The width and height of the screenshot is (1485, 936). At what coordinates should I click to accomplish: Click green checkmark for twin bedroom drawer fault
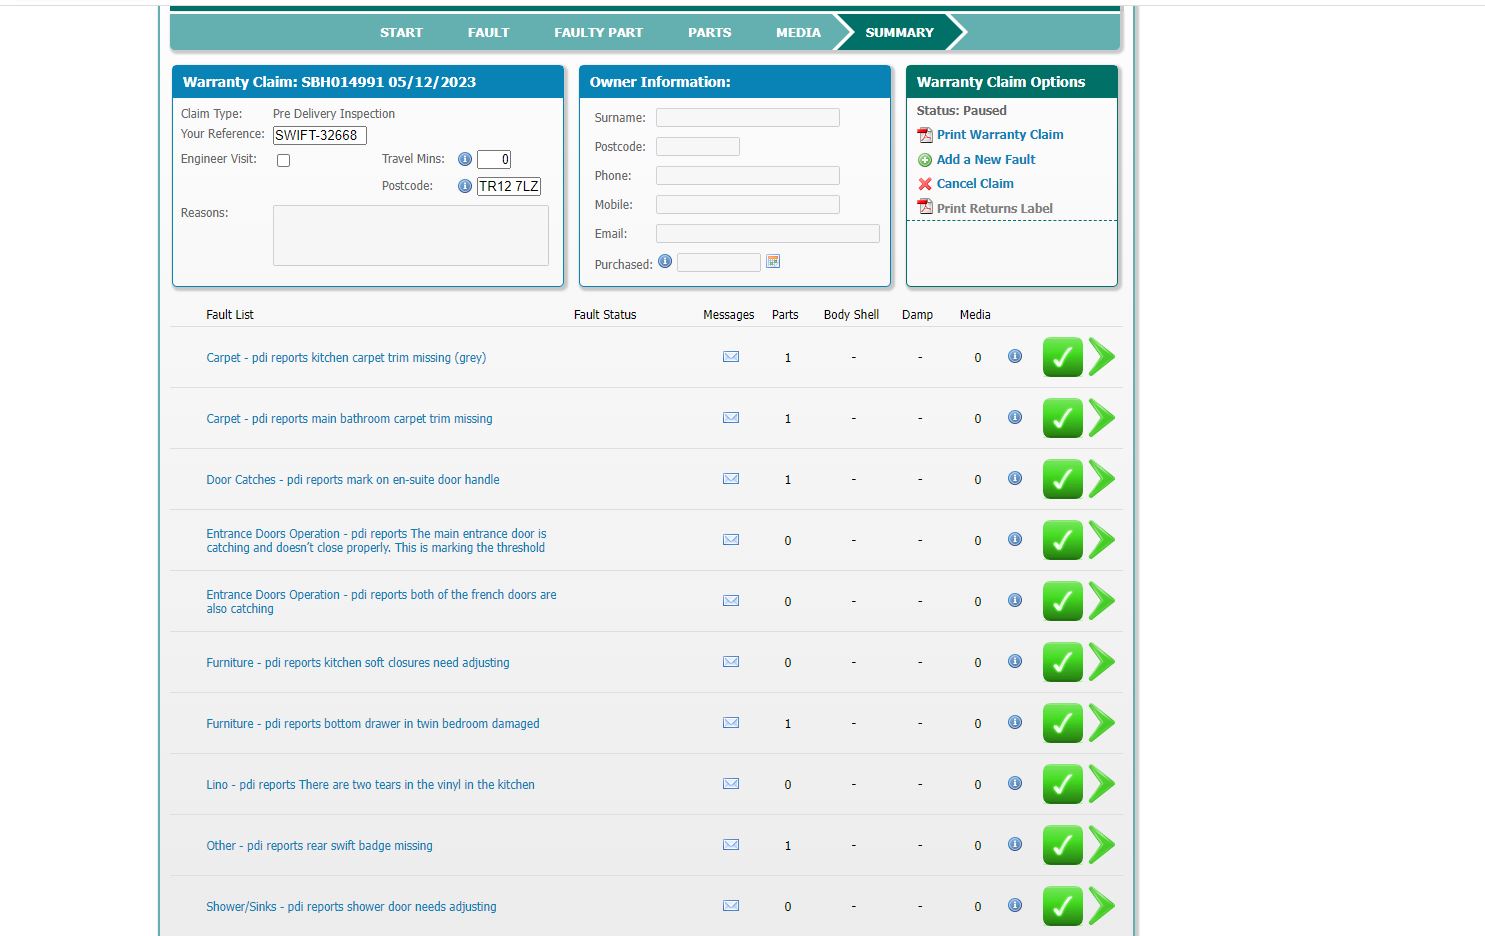(x=1062, y=723)
